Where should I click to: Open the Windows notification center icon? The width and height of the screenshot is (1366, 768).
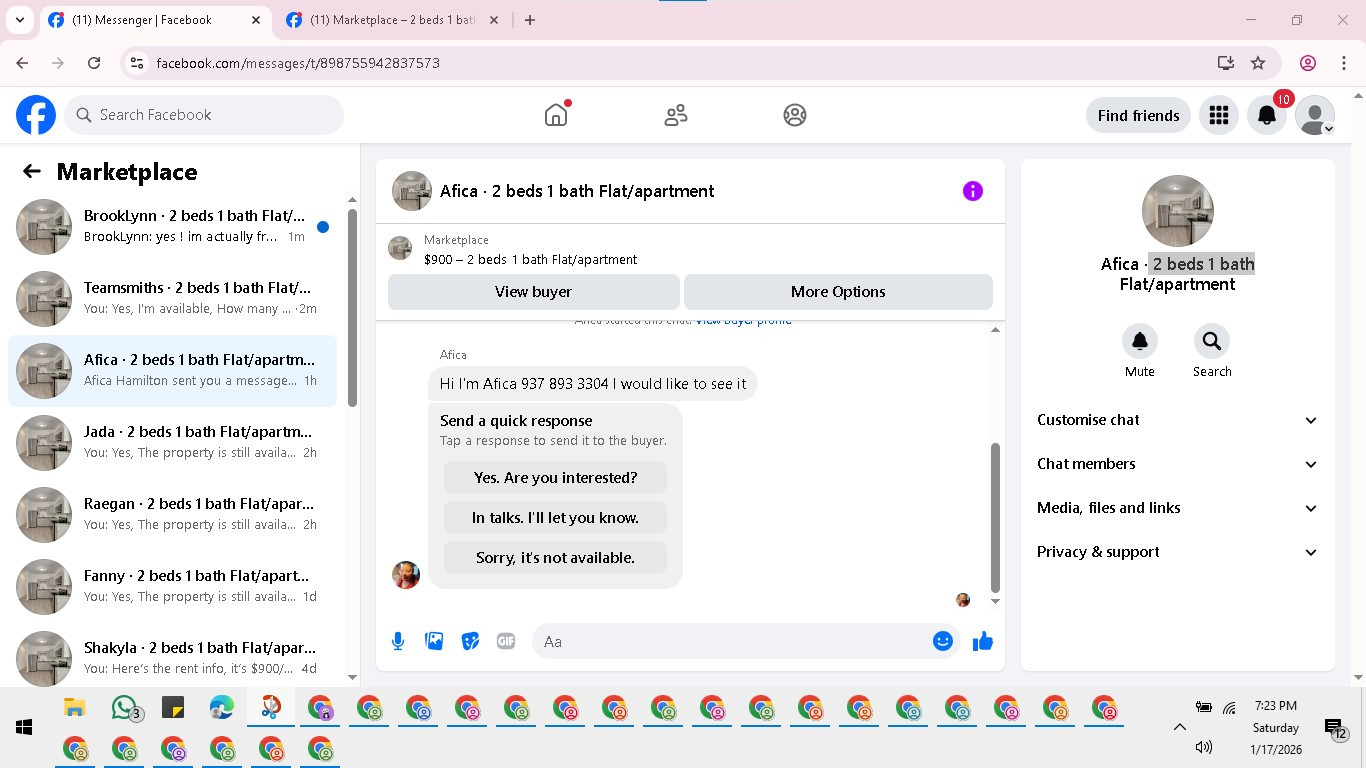pos(1335,729)
